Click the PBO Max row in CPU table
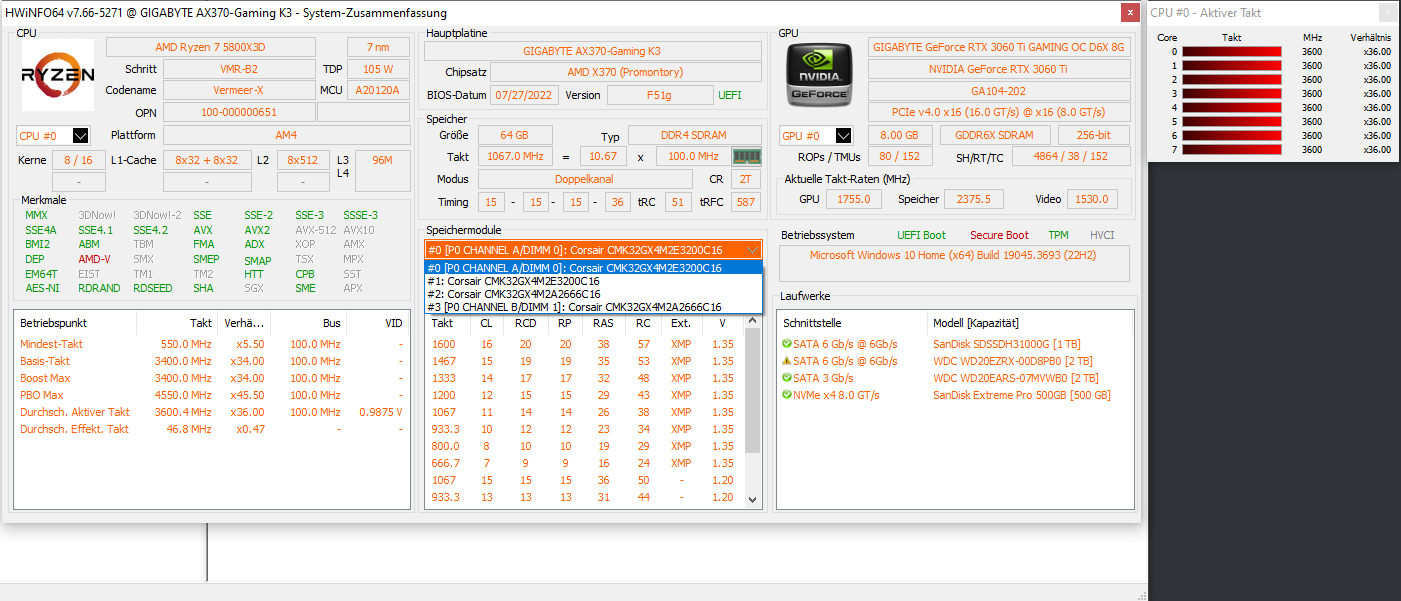Screen dimensions: 1401x601 [x=212, y=395]
